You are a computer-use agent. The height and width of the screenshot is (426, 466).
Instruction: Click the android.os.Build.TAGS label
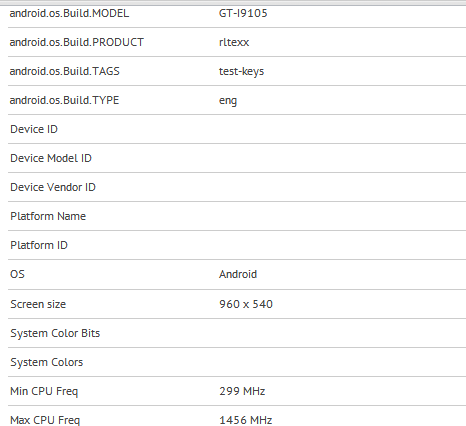coord(65,71)
